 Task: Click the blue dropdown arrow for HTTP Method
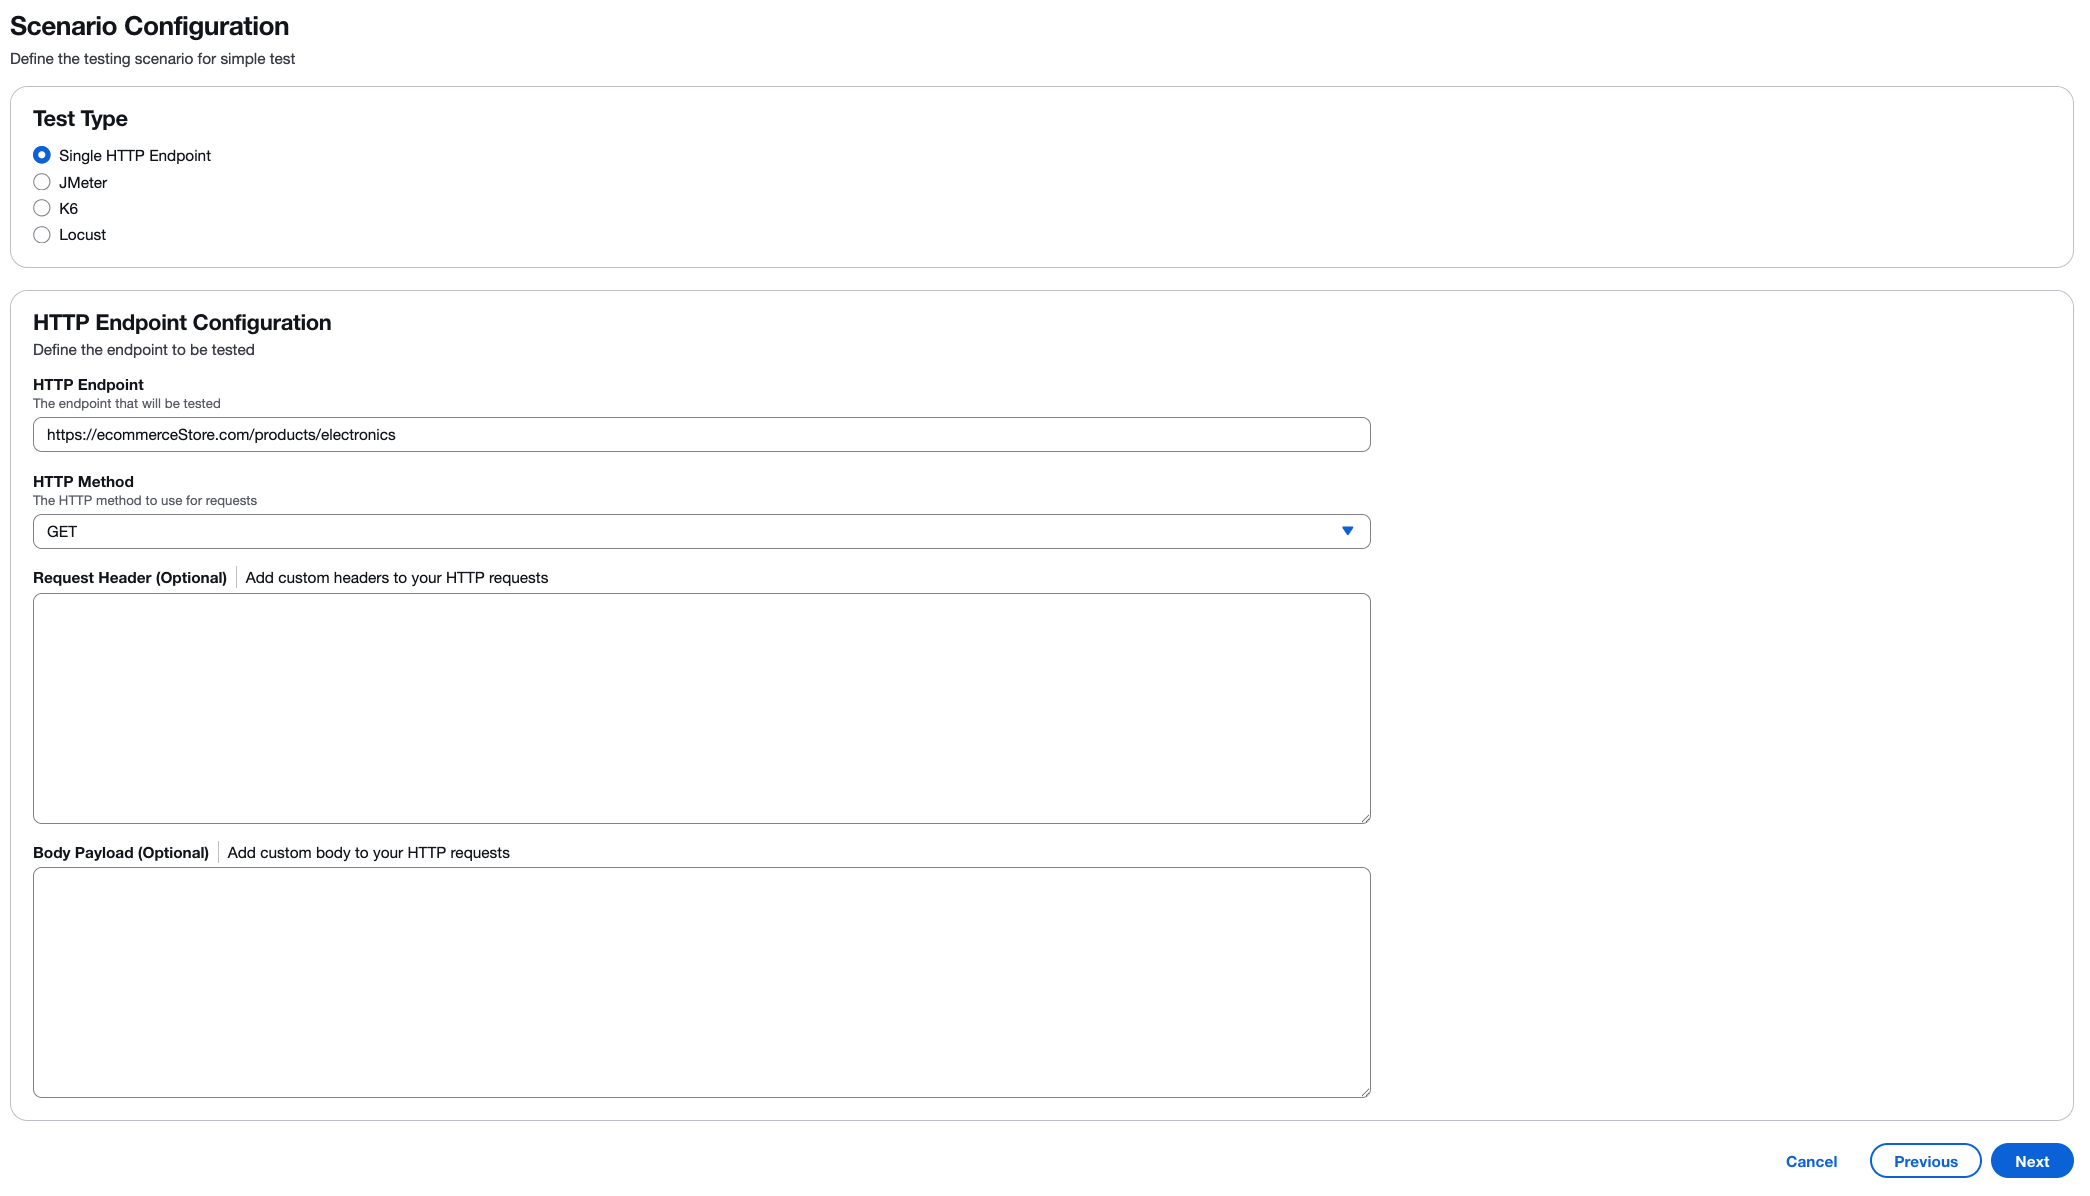point(1347,531)
